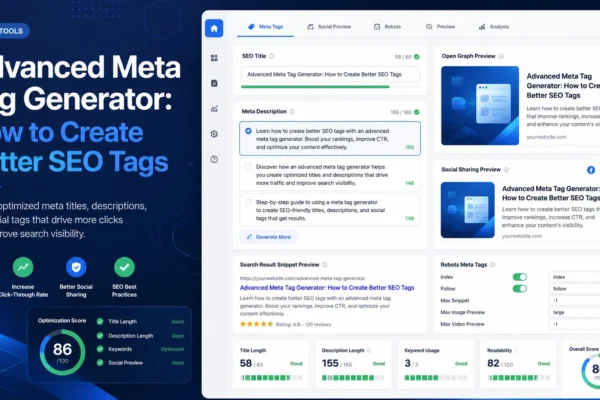Click the Social Sharing Preview info icon
The image size is (600, 400).
pos(506,170)
